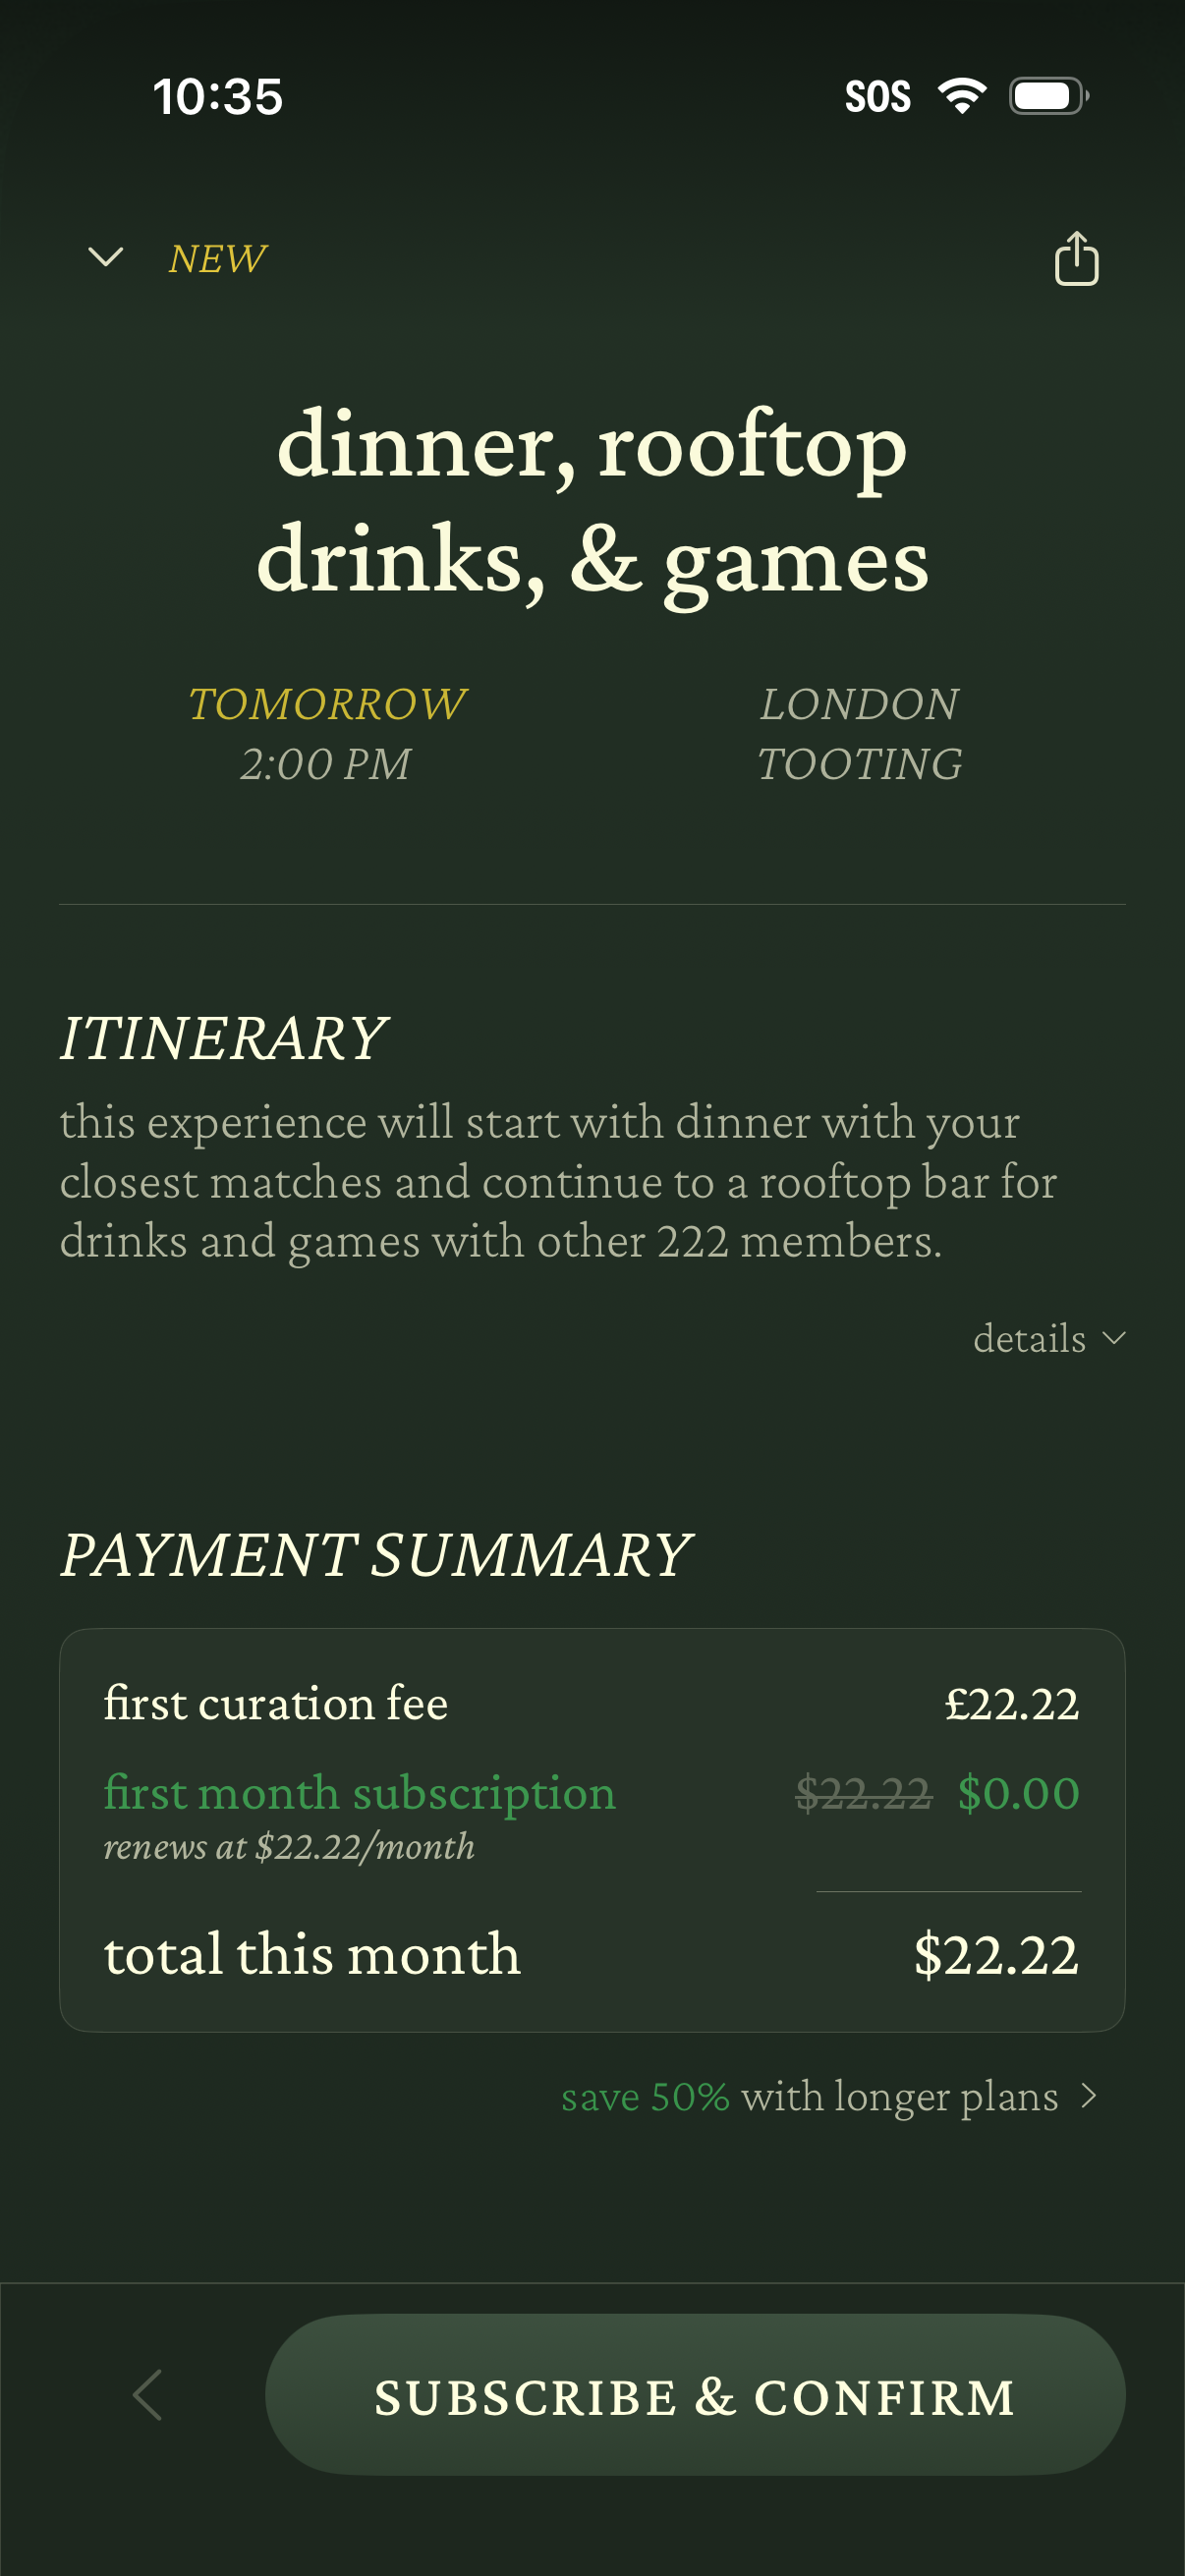
Task: Tap the Wi-Fi status icon
Action: [962, 97]
